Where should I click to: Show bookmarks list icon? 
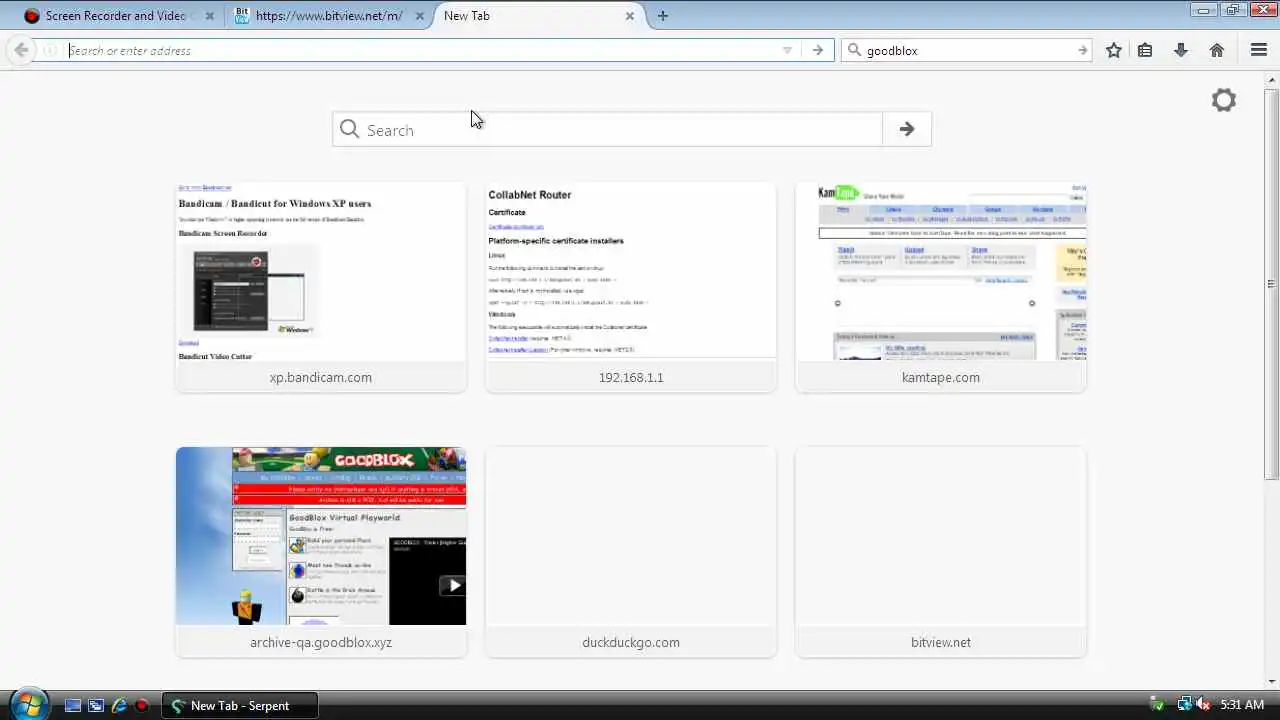point(1145,50)
